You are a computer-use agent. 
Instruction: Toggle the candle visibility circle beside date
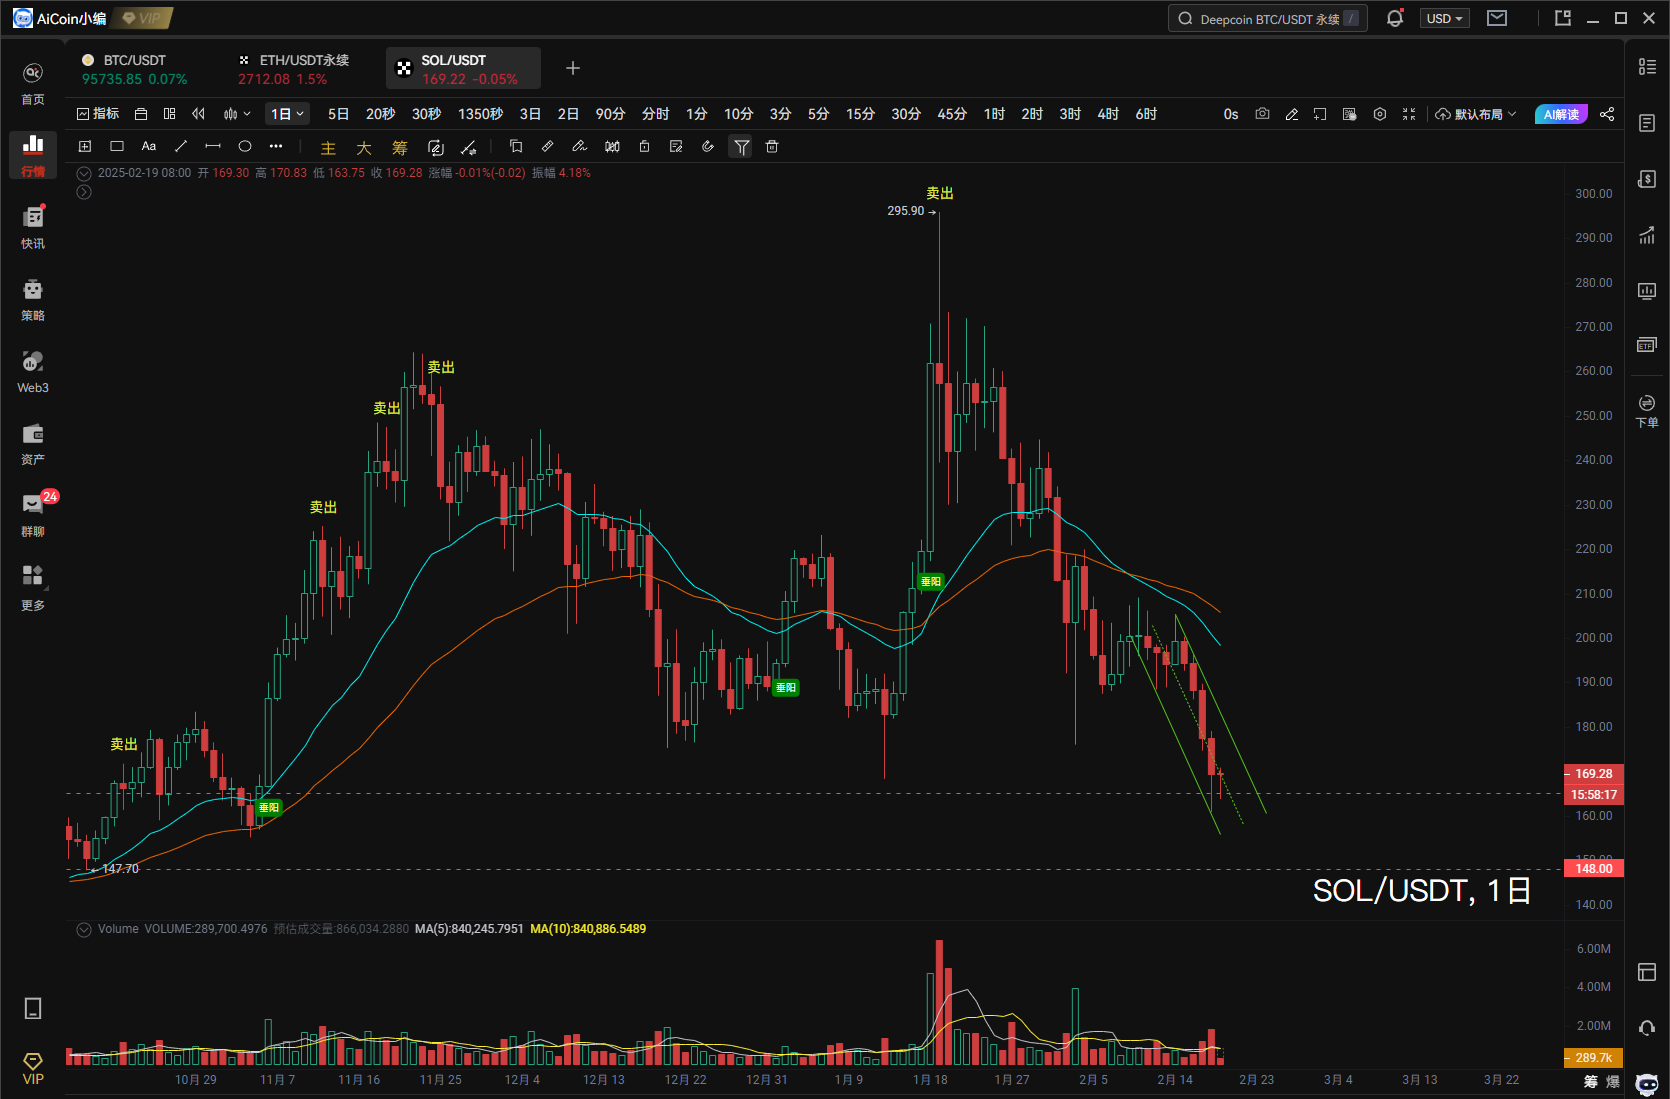click(84, 173)
